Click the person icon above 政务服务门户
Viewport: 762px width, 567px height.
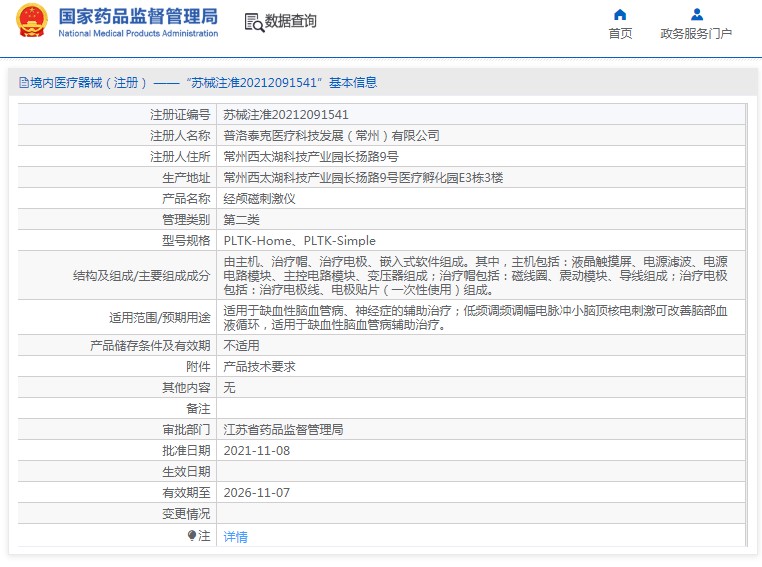[x=697, y=14]
